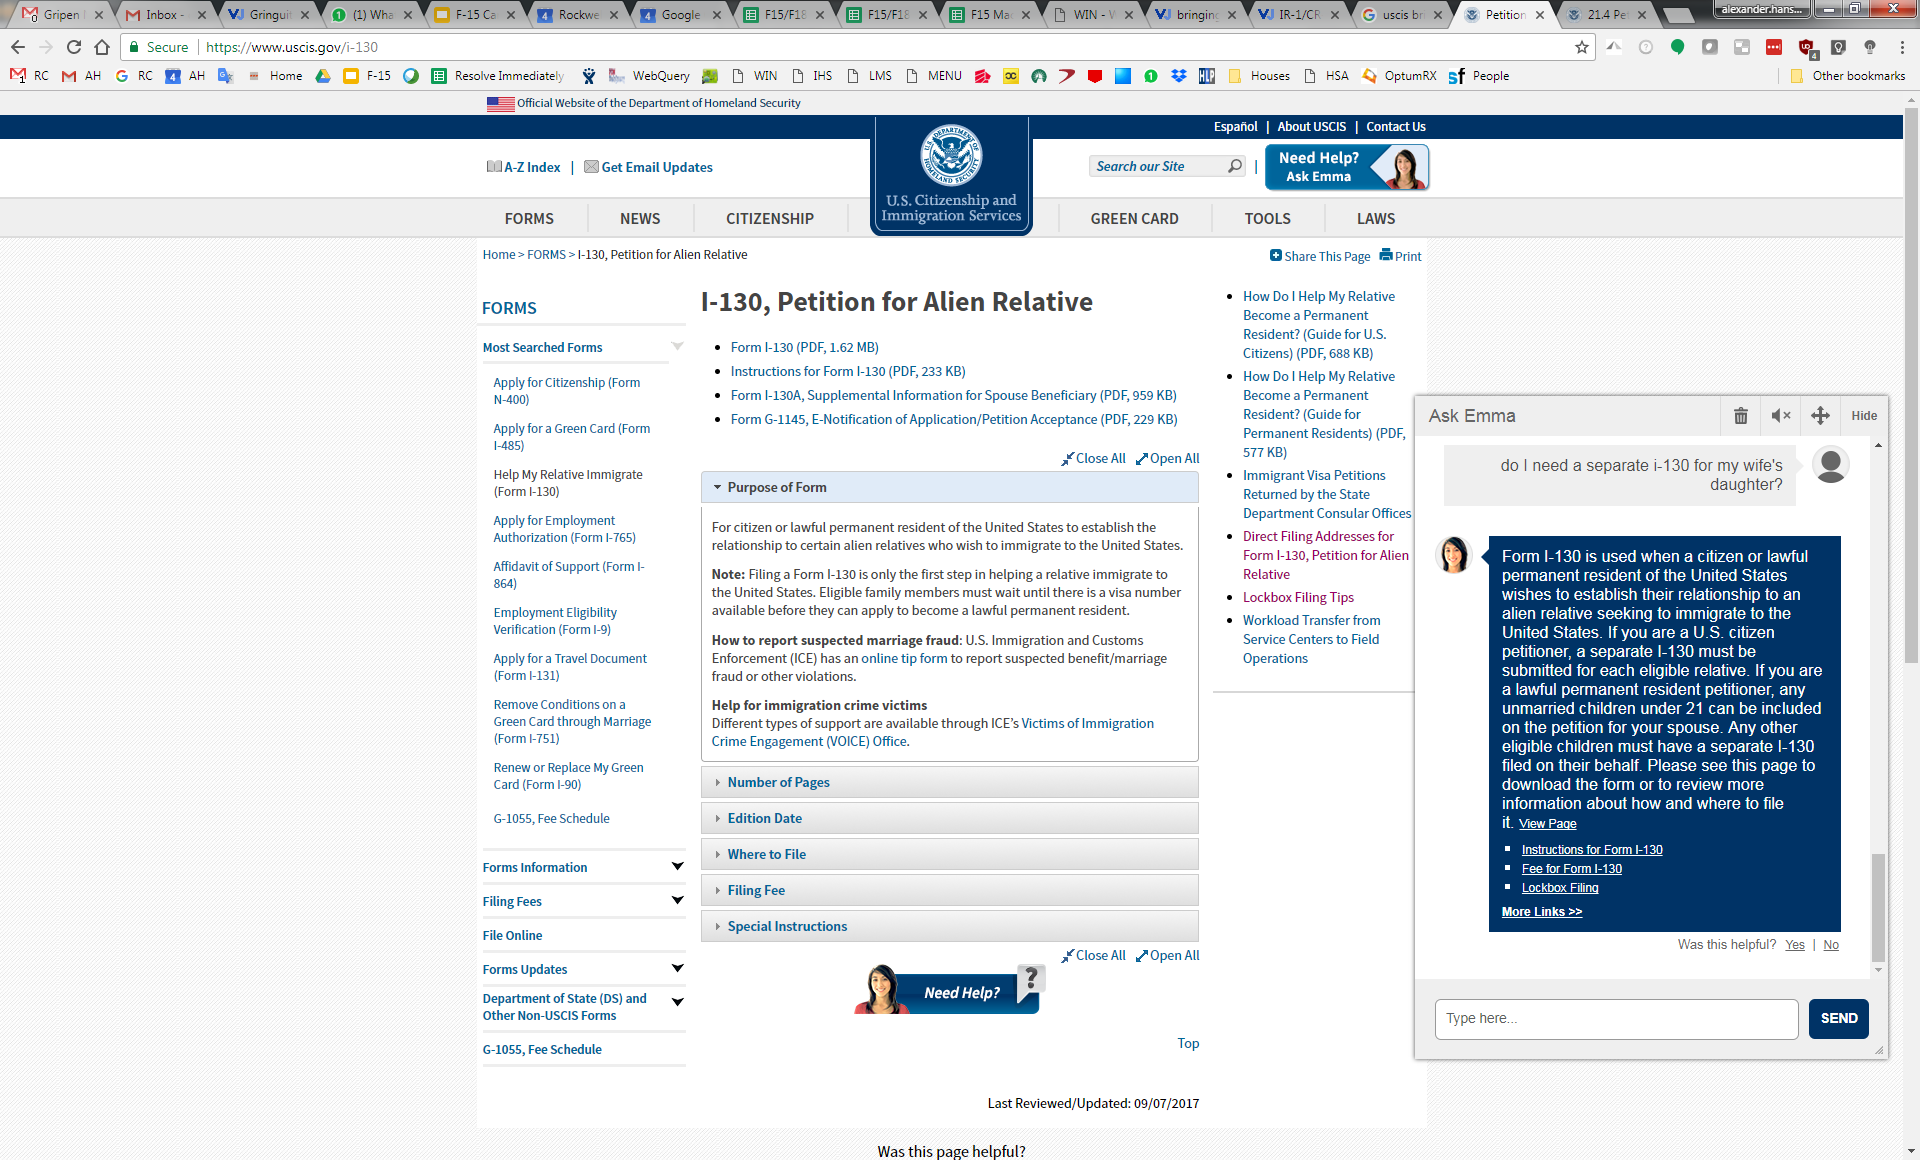This screenshot has width=1920, height=1160.
Task: Mute Ask Emma sound icon
Action: (1781, 416)
